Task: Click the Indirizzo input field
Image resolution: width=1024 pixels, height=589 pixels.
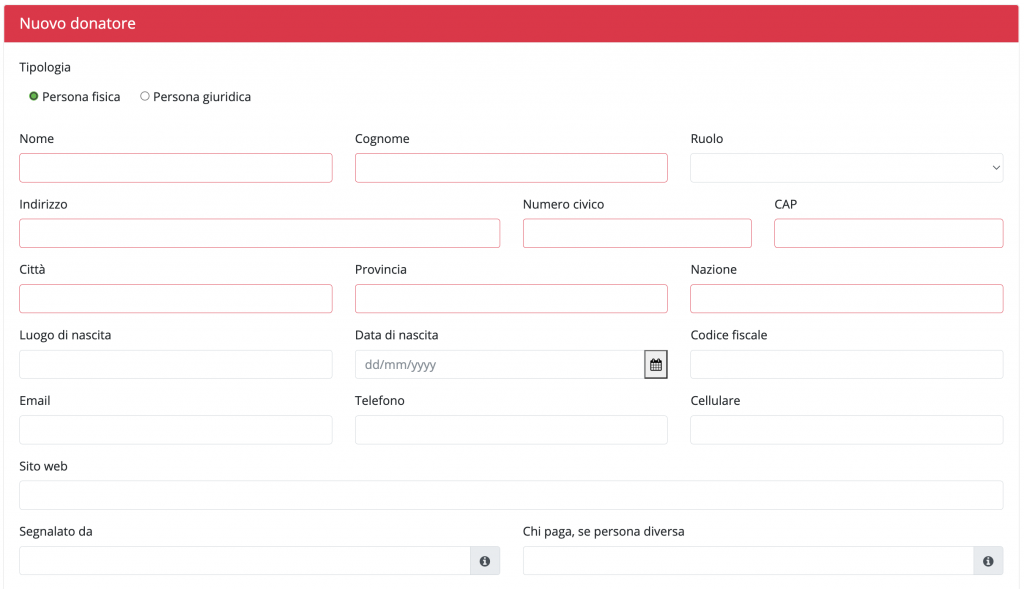Action: click(x=260, y=233)
